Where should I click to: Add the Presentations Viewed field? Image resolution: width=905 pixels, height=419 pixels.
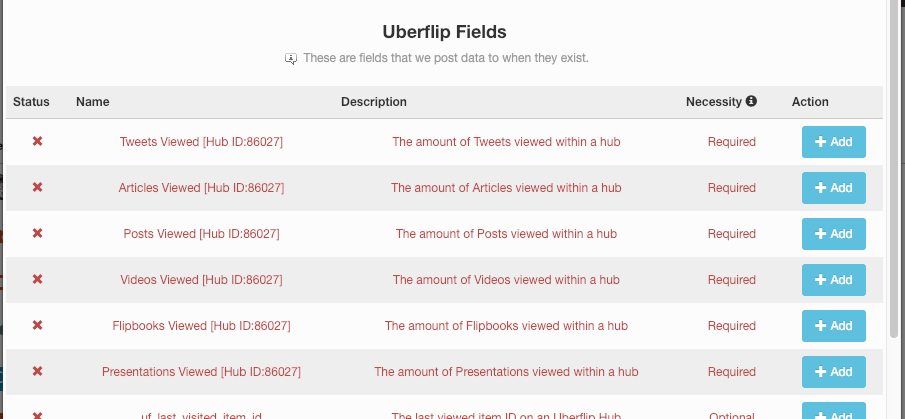(833, 372)
